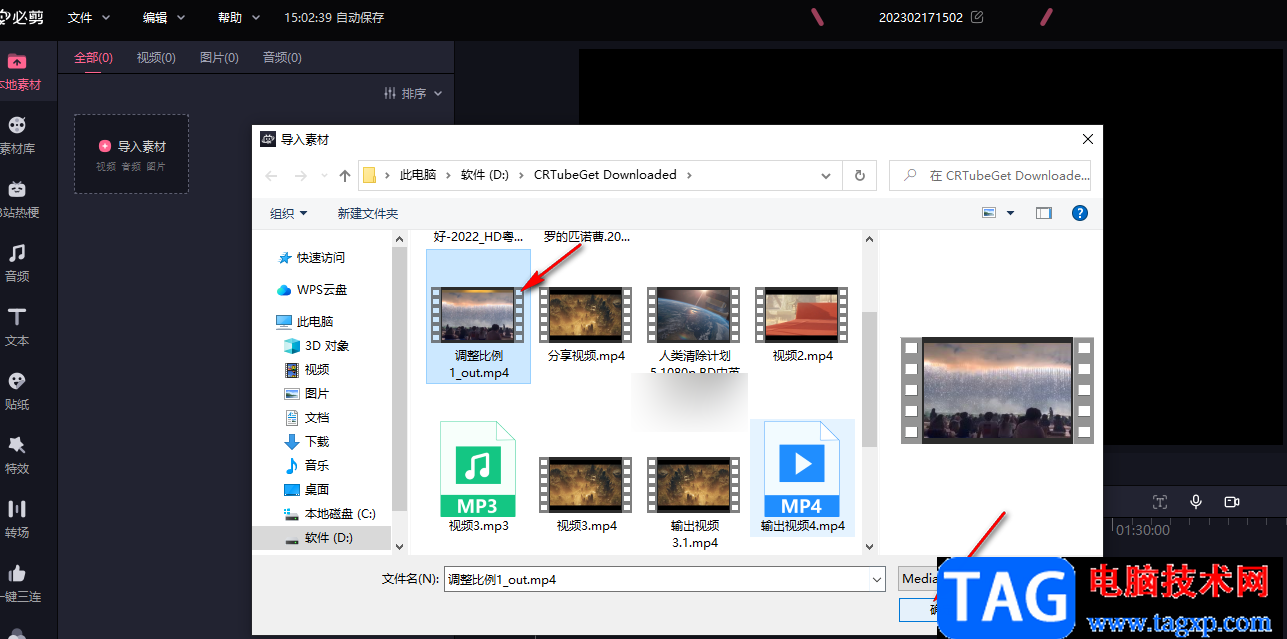Open the view mode thumbnails icon
1287x639 pixels.
(990, 213)
